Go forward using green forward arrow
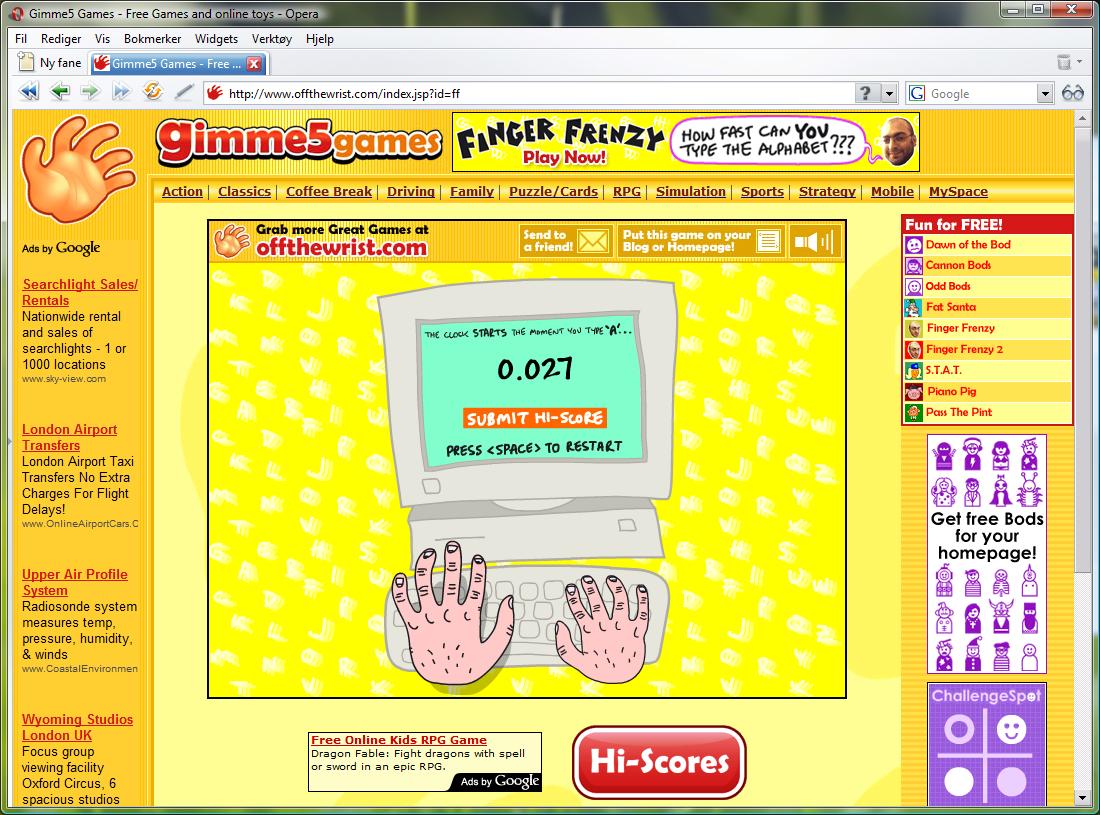This screenshot has width=1100, height=815. tap(90, 92)
